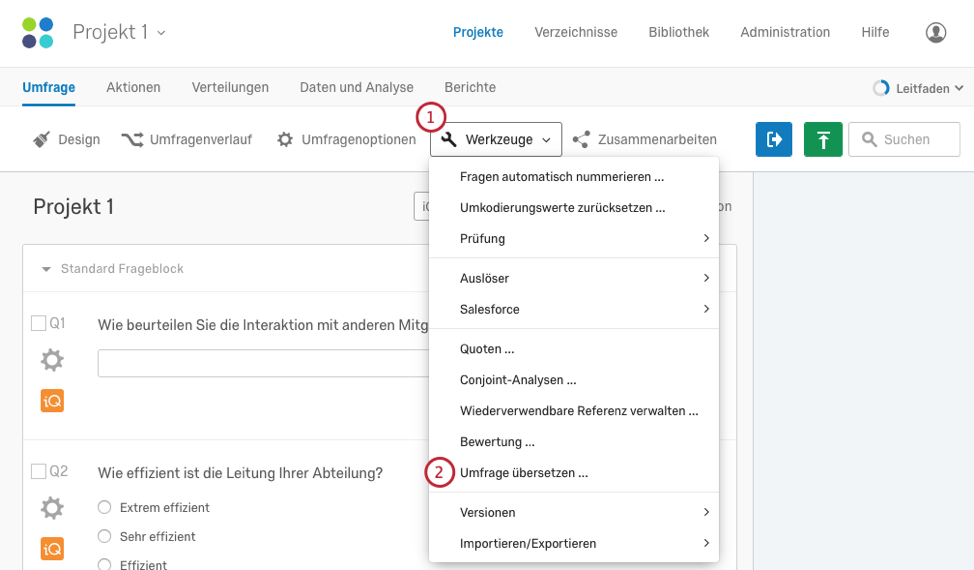Choose 'Umfrage übersetzen ...' from the menu
This screenshot has height=570, width=974.
(x=524, y=473)
